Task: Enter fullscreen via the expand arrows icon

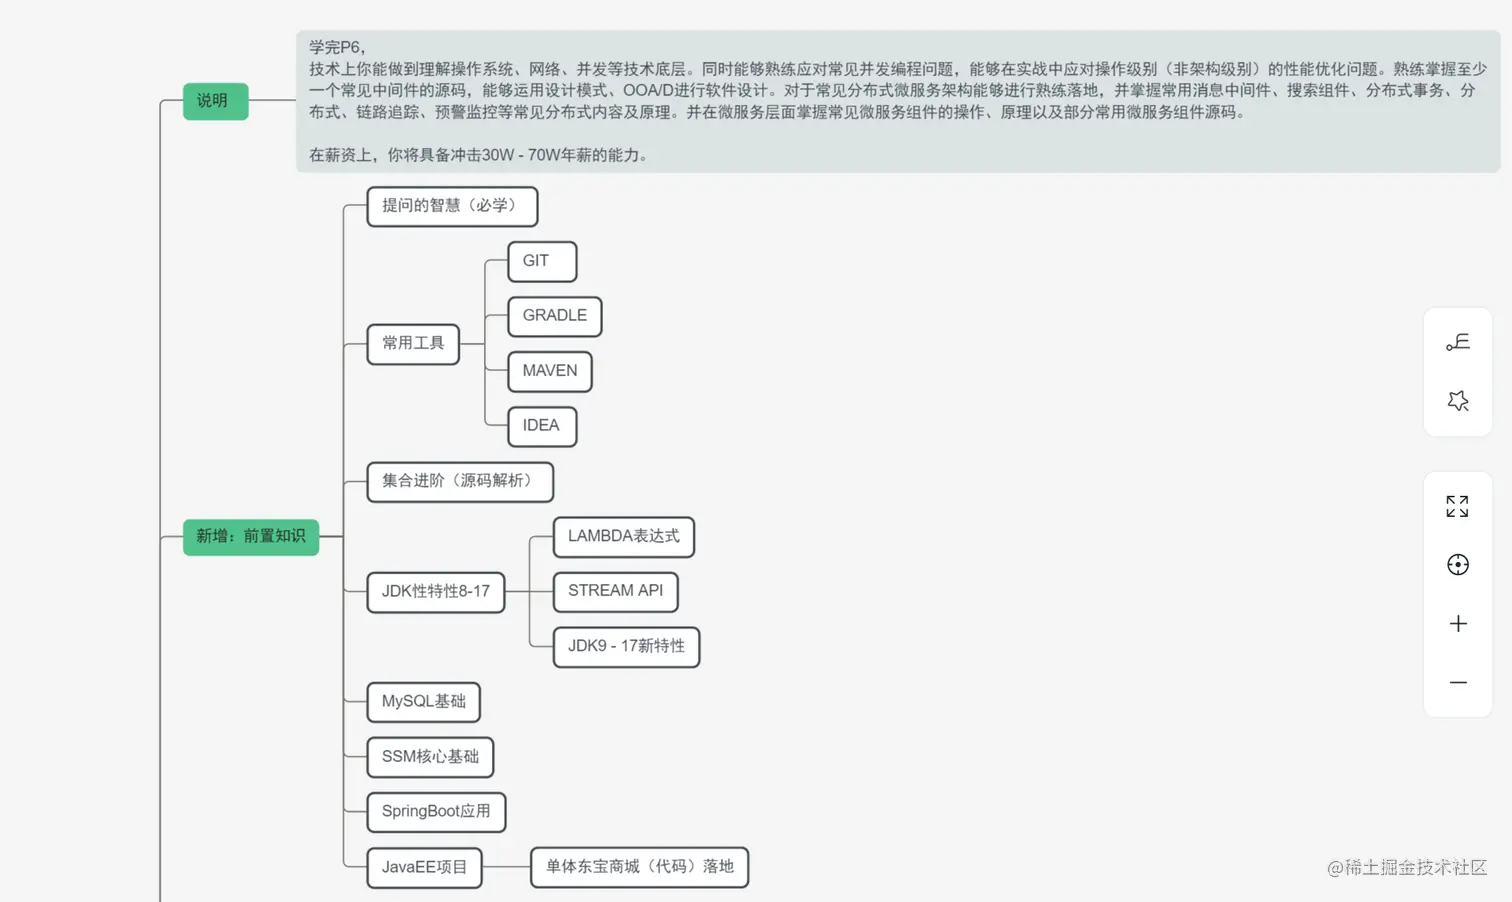Action: point(1457,506)
